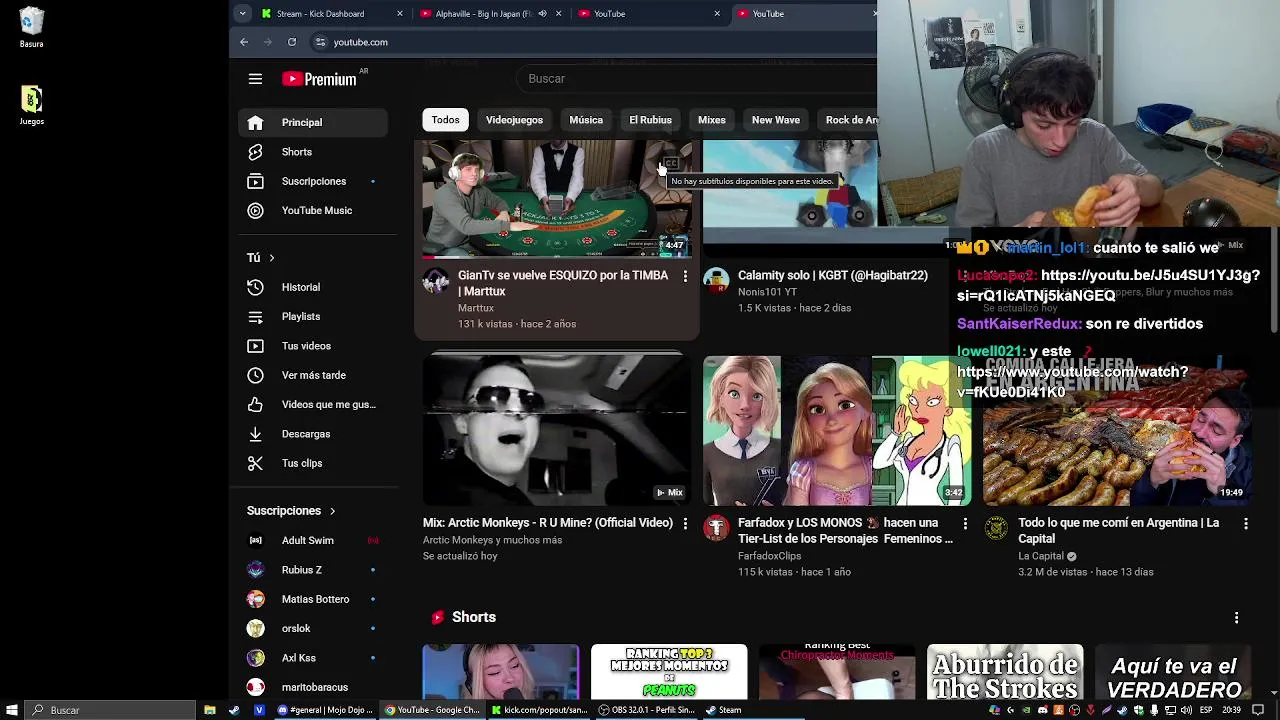Open options for Farfadox Tier-List video
The width and height of the screenshot is (1280, 720).
tap(965, 523)
